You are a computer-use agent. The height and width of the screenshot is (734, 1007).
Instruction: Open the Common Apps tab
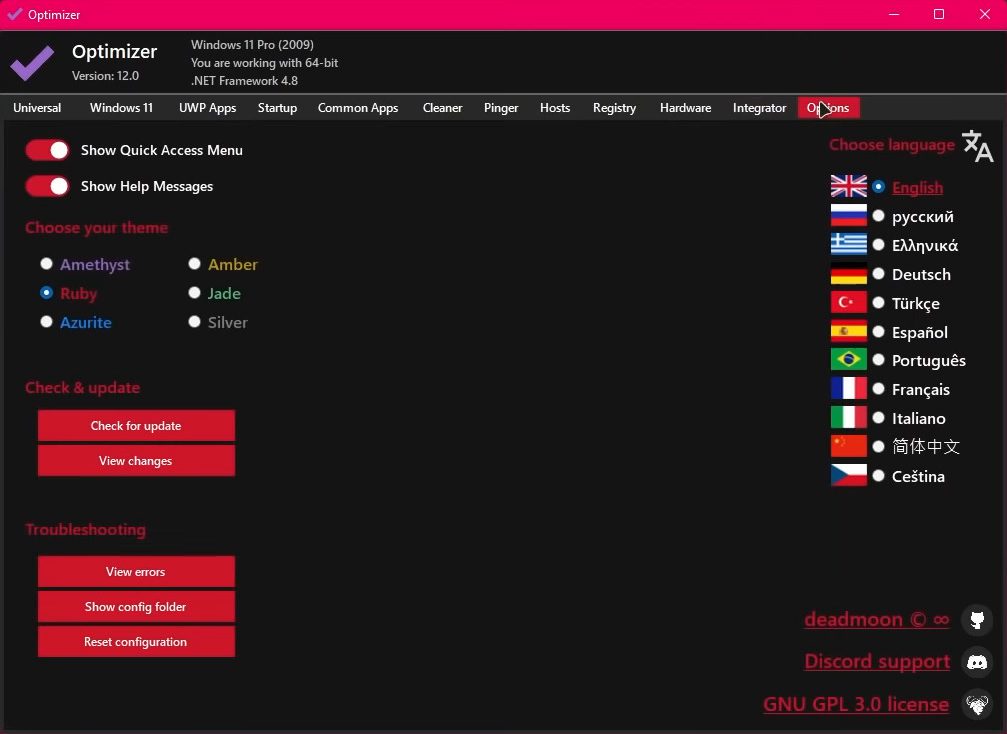coord(358,108)
